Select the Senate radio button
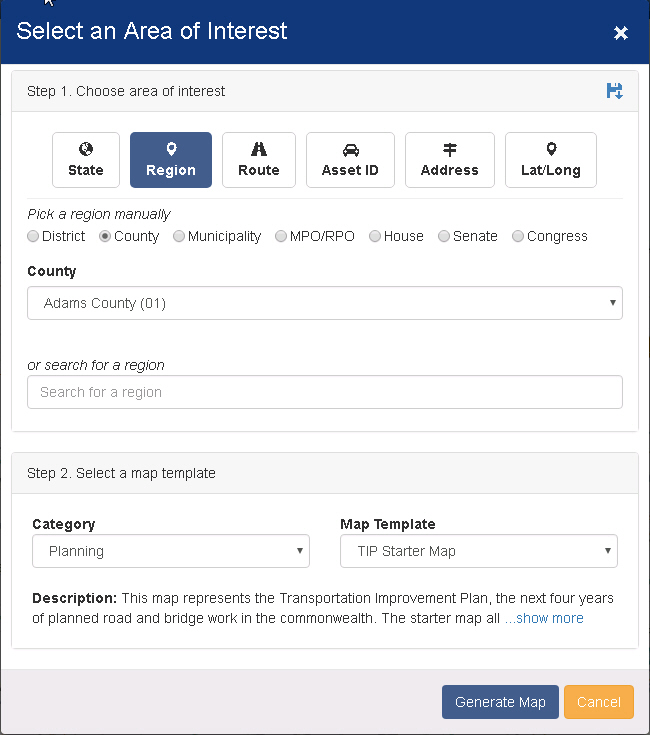The image size is (650, 735). [444, 237]
